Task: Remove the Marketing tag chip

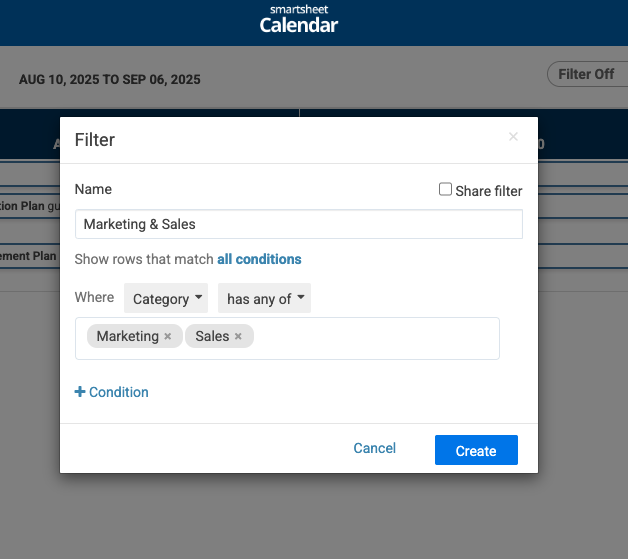Action: point(168,336)
